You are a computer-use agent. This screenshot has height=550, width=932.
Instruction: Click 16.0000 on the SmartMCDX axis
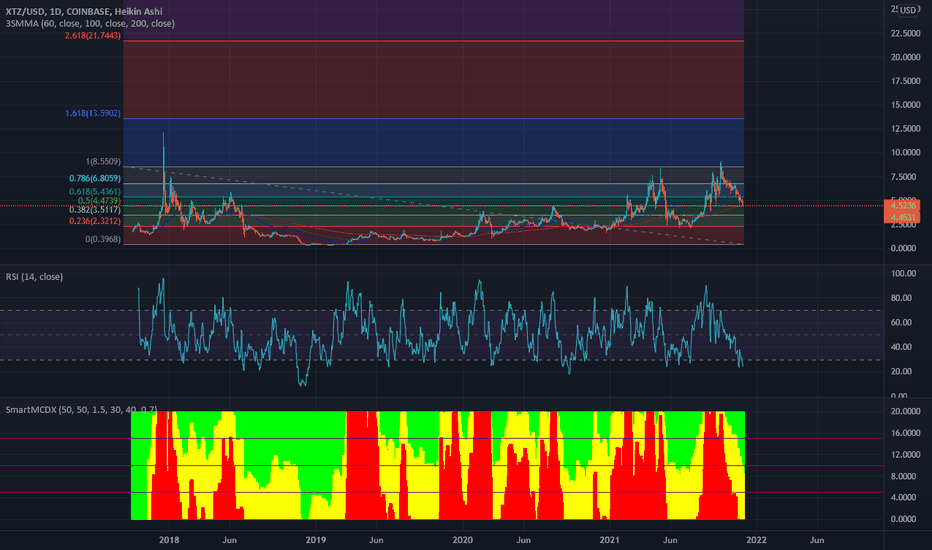coord(905,433)
